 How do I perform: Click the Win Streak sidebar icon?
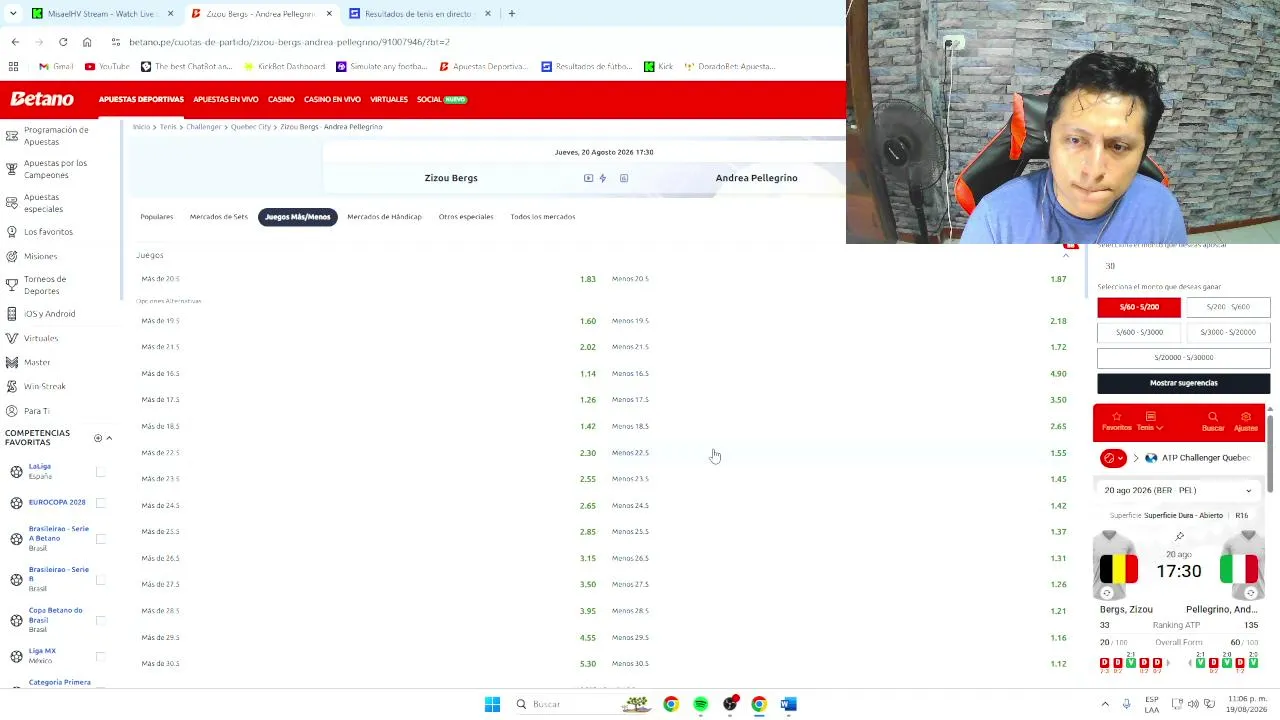point(12,386)
